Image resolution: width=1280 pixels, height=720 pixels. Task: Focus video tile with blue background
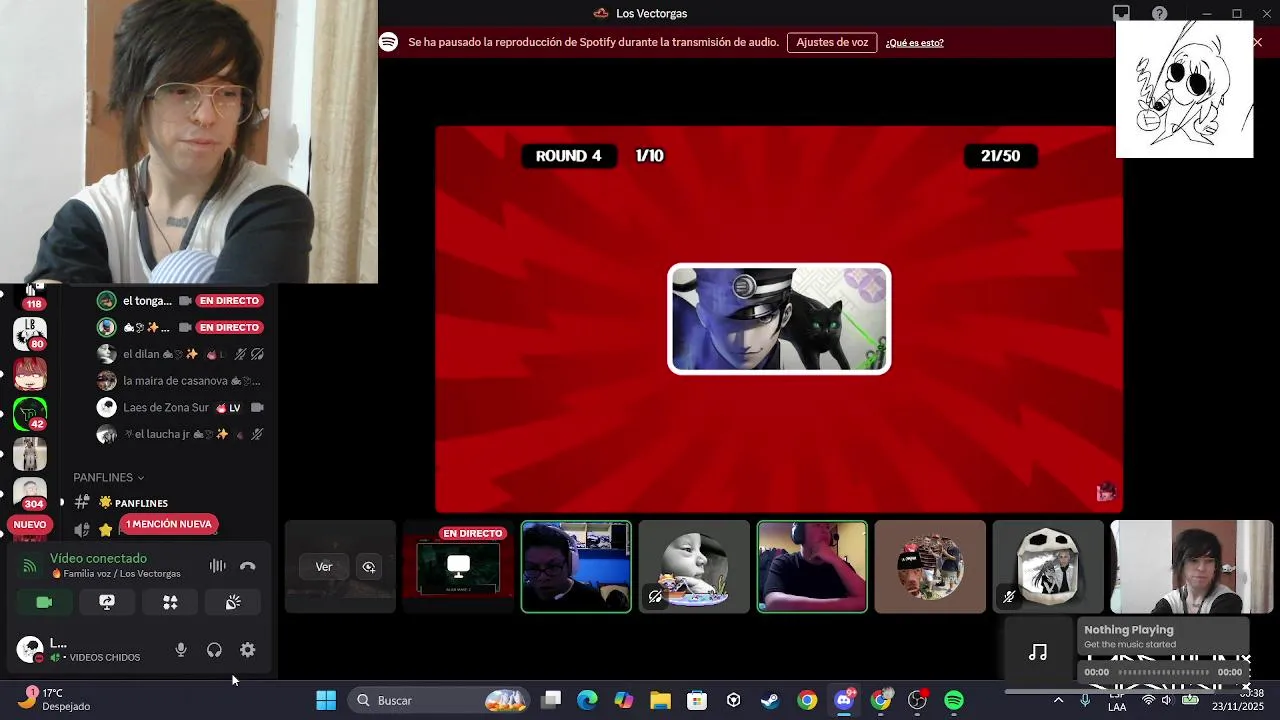tap(576, 566)
